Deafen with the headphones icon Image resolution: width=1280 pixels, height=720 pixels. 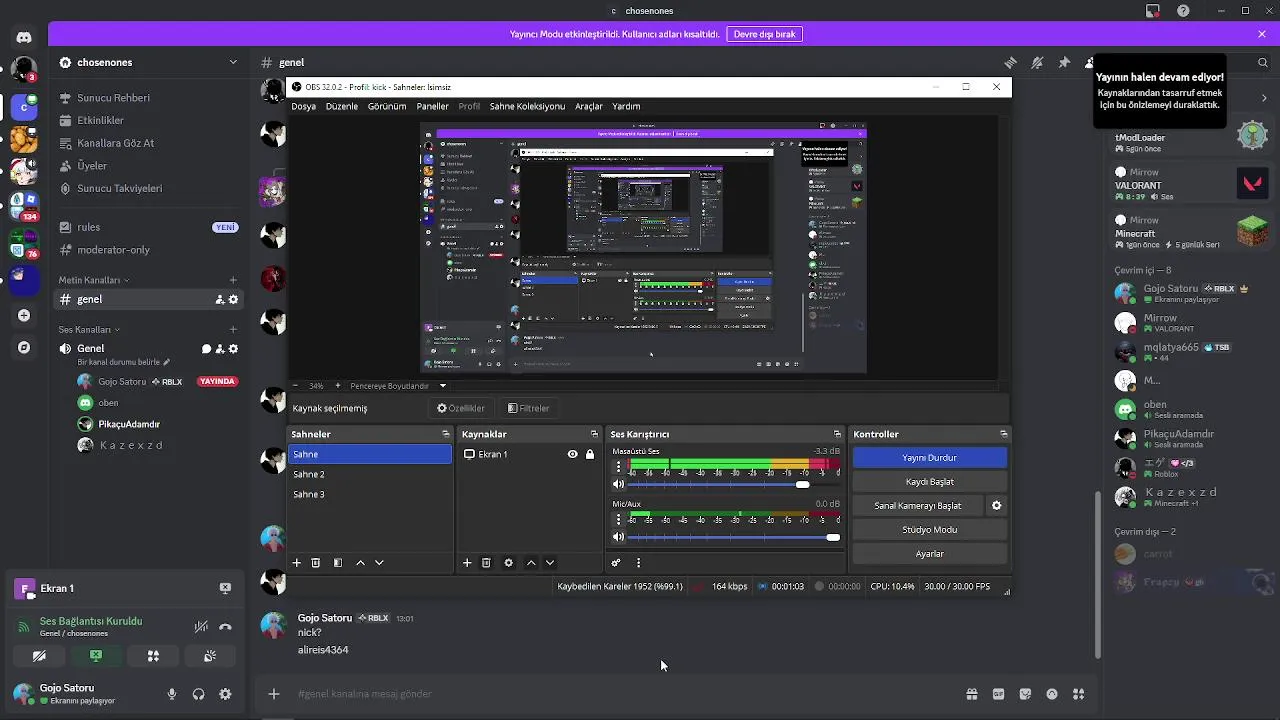pos(198,694)
